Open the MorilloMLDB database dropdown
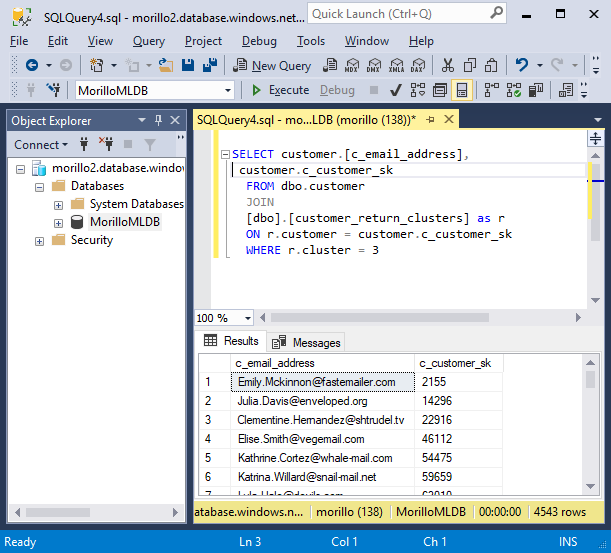The width and height of the screenshot is (611, 553). [228, 90]
